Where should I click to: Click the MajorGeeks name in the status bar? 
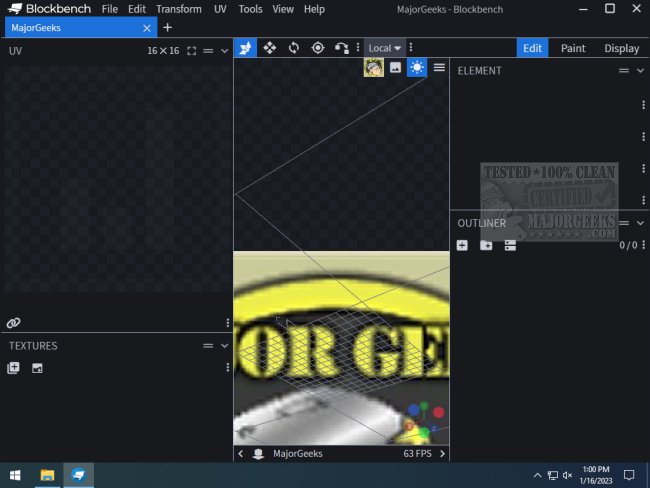(298, 454)
